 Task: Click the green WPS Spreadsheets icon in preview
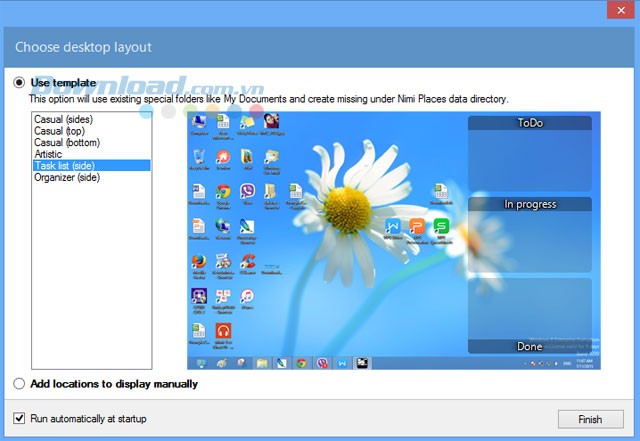click(x=441, y=226)
